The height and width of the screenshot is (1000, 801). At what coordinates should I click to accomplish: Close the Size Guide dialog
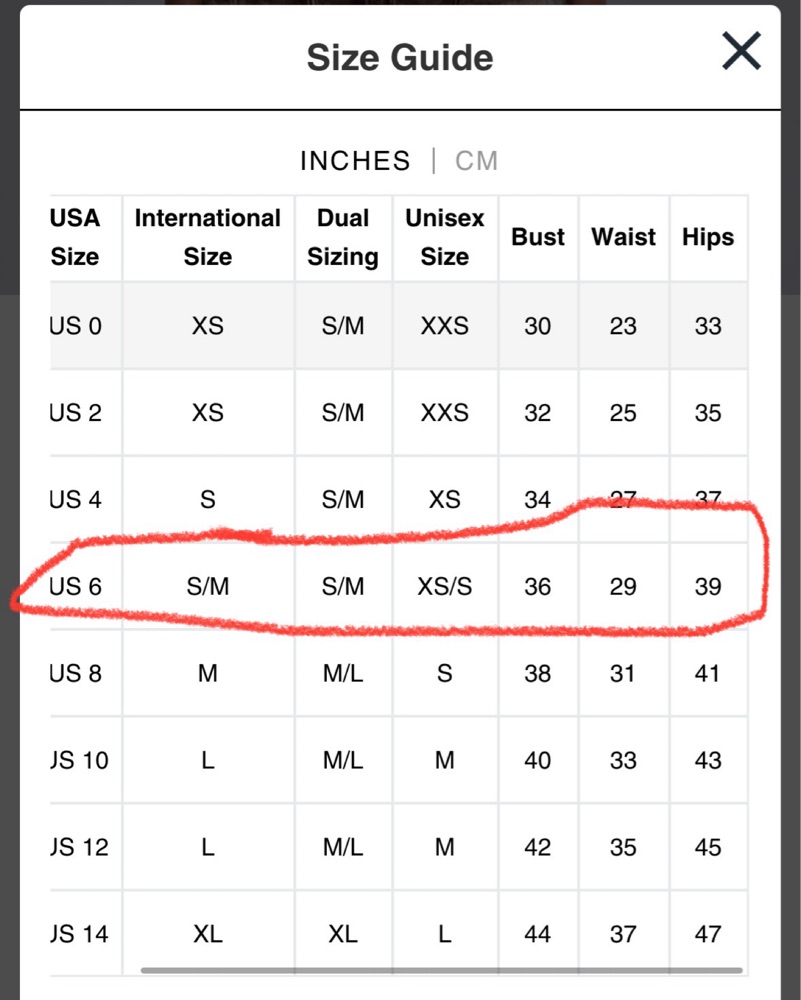click(x=741, y=51)
